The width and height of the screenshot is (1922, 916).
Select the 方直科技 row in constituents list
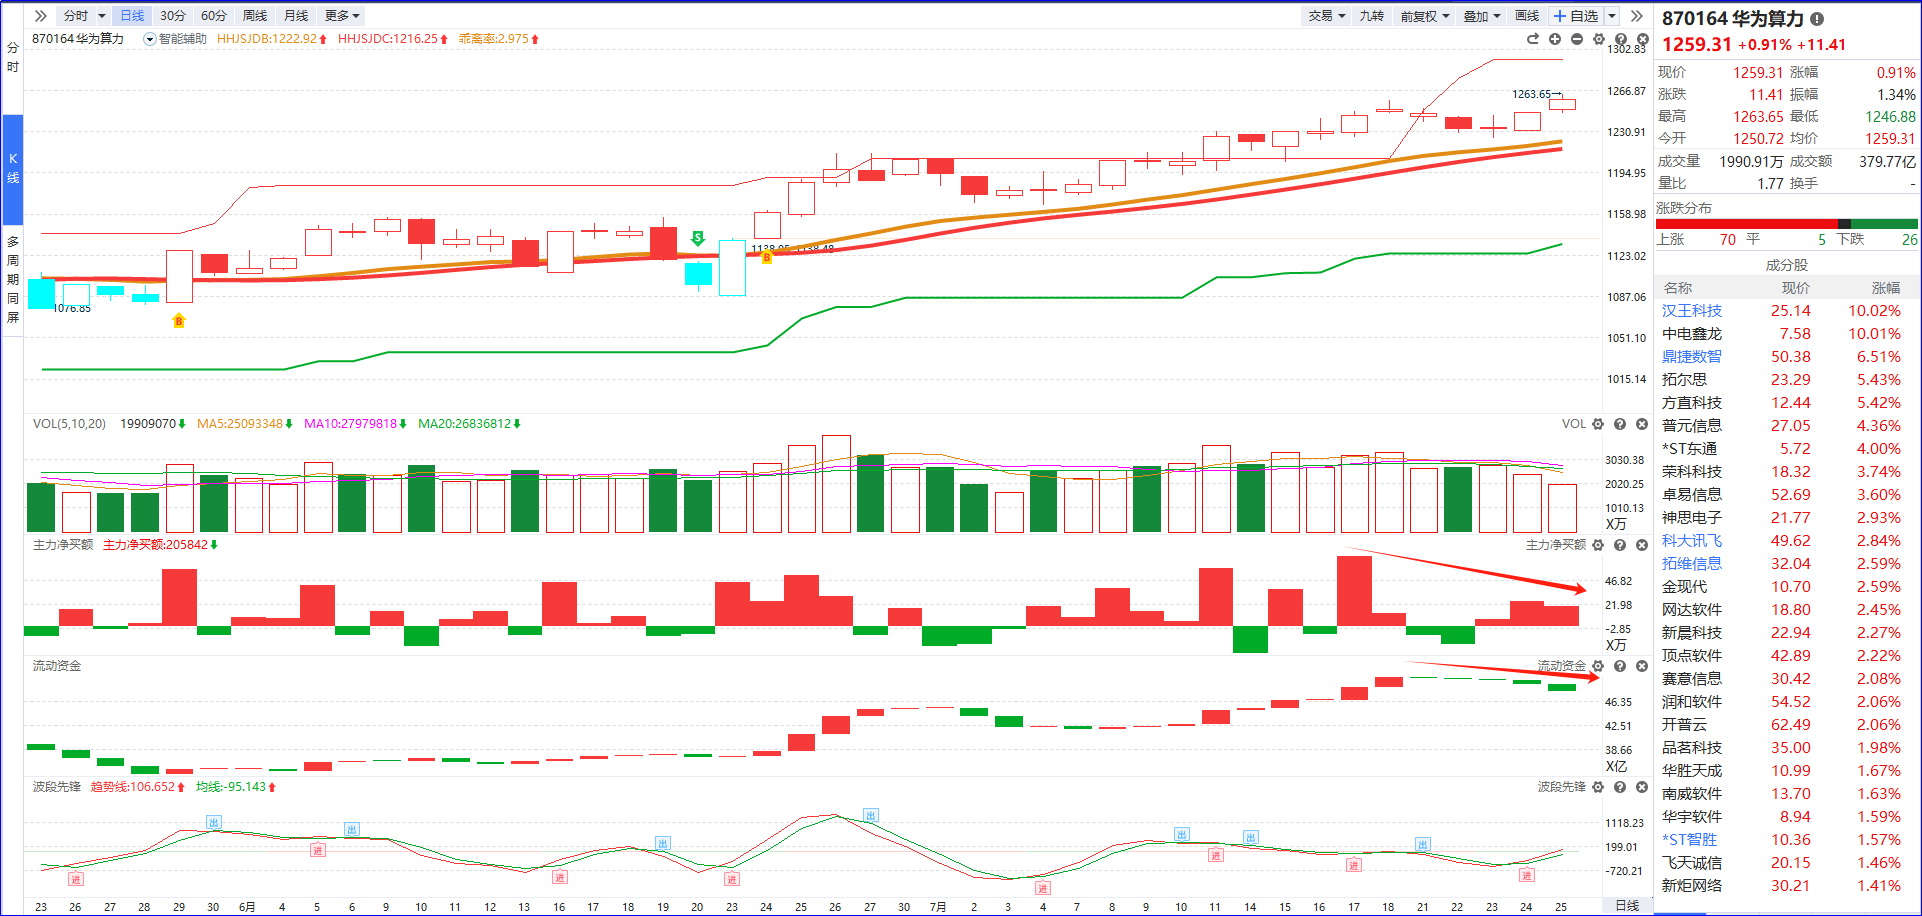tap(1787, 403)
